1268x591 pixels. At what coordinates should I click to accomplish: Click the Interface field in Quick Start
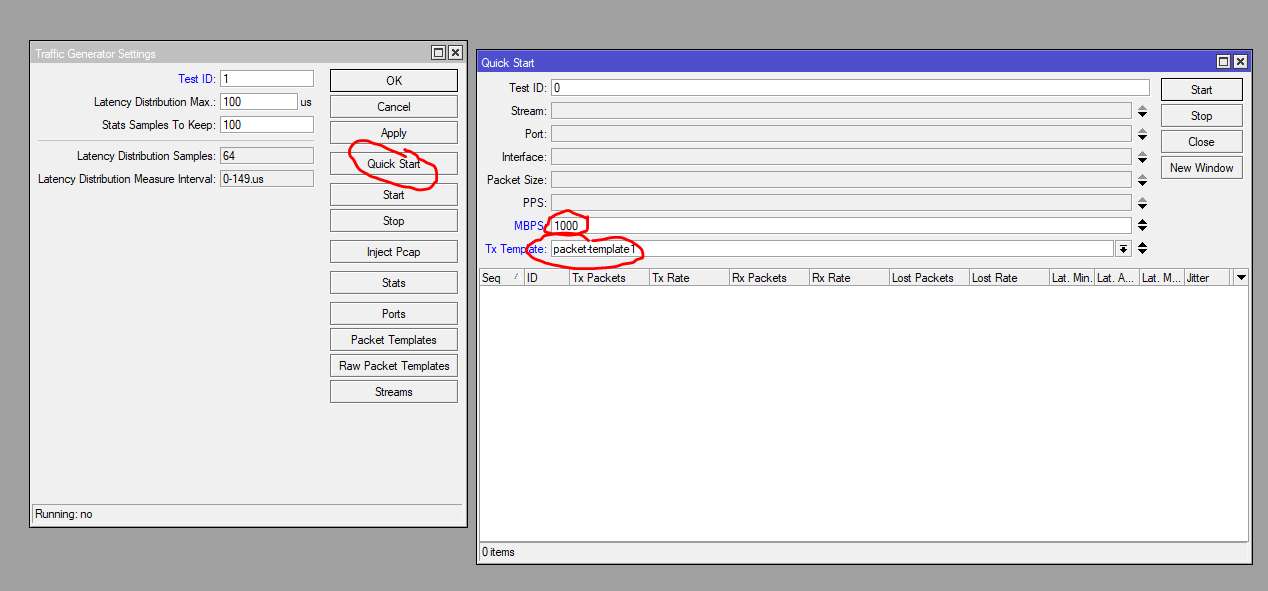coord(841,157)
